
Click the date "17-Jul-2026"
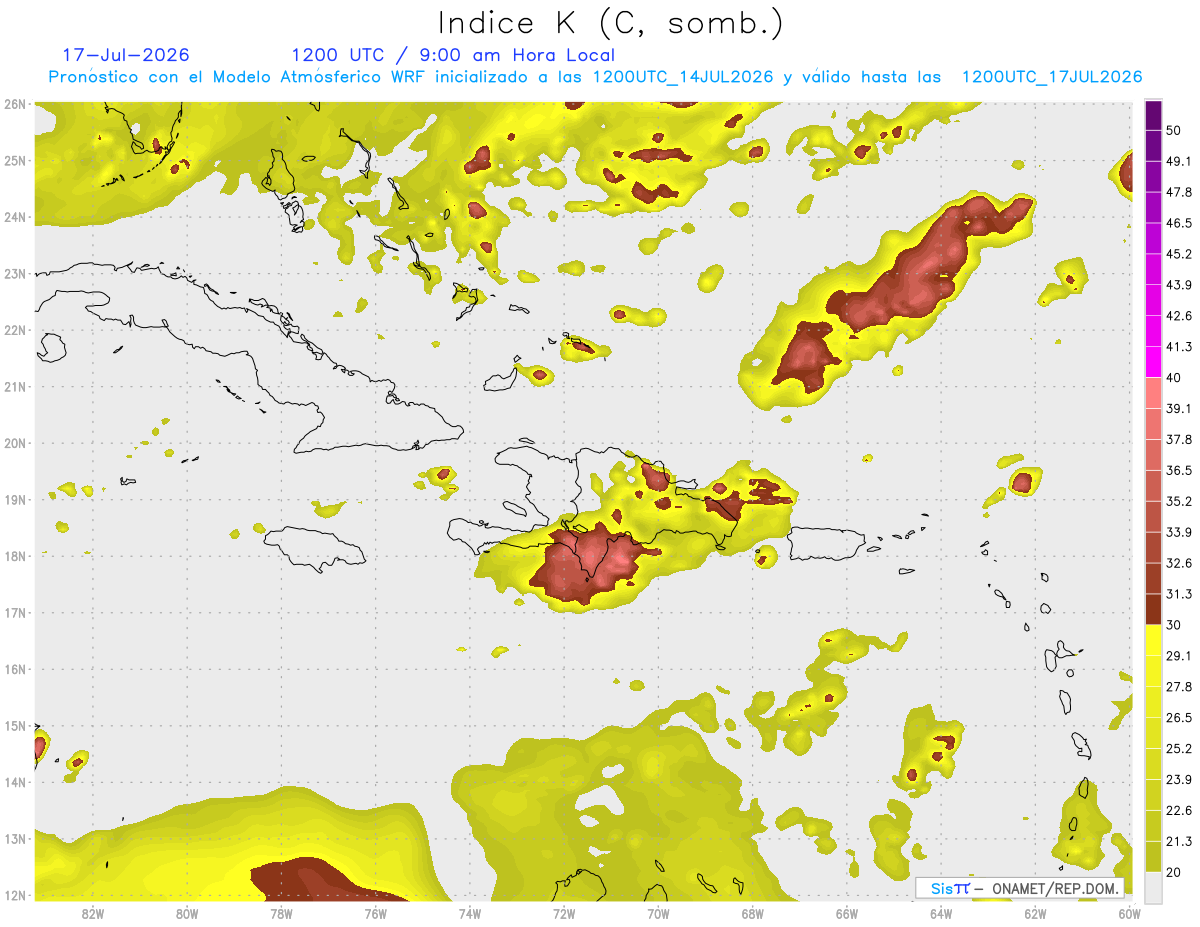[125, 55]
